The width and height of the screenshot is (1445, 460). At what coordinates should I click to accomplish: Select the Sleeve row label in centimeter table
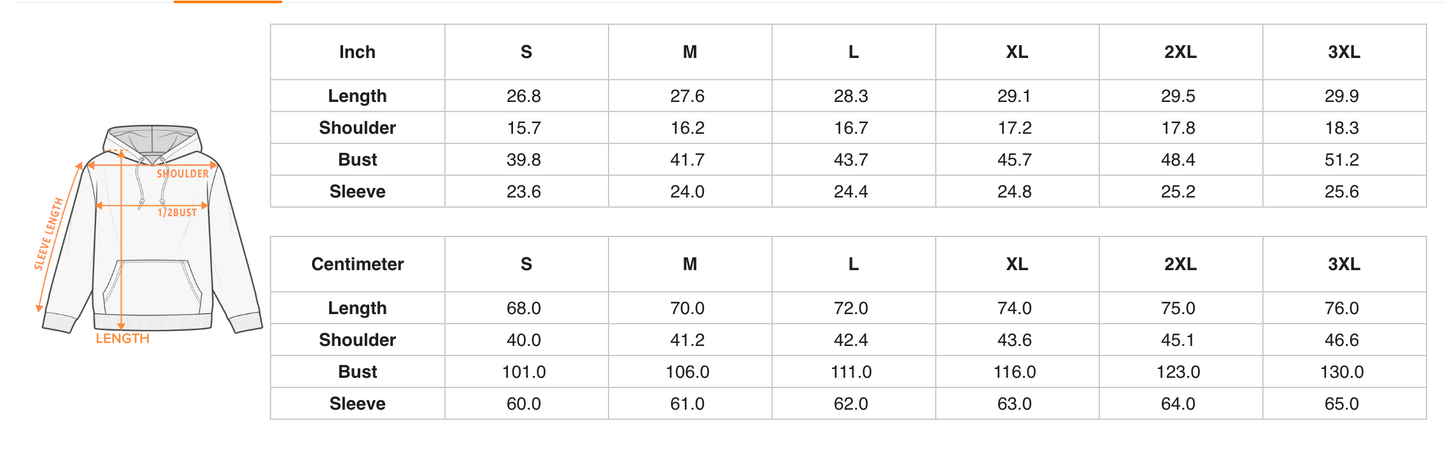coord(358,404)
